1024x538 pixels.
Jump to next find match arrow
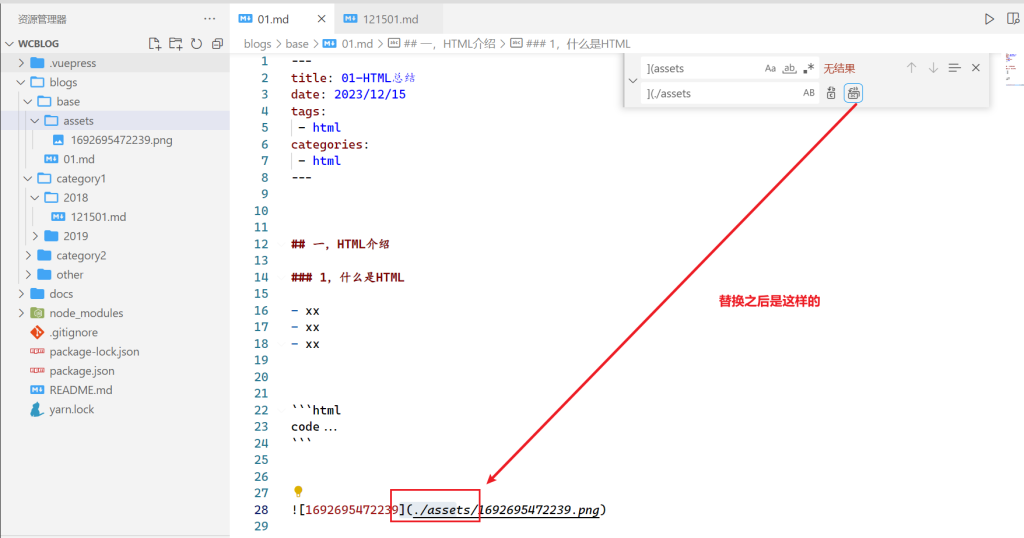(933, 68)
